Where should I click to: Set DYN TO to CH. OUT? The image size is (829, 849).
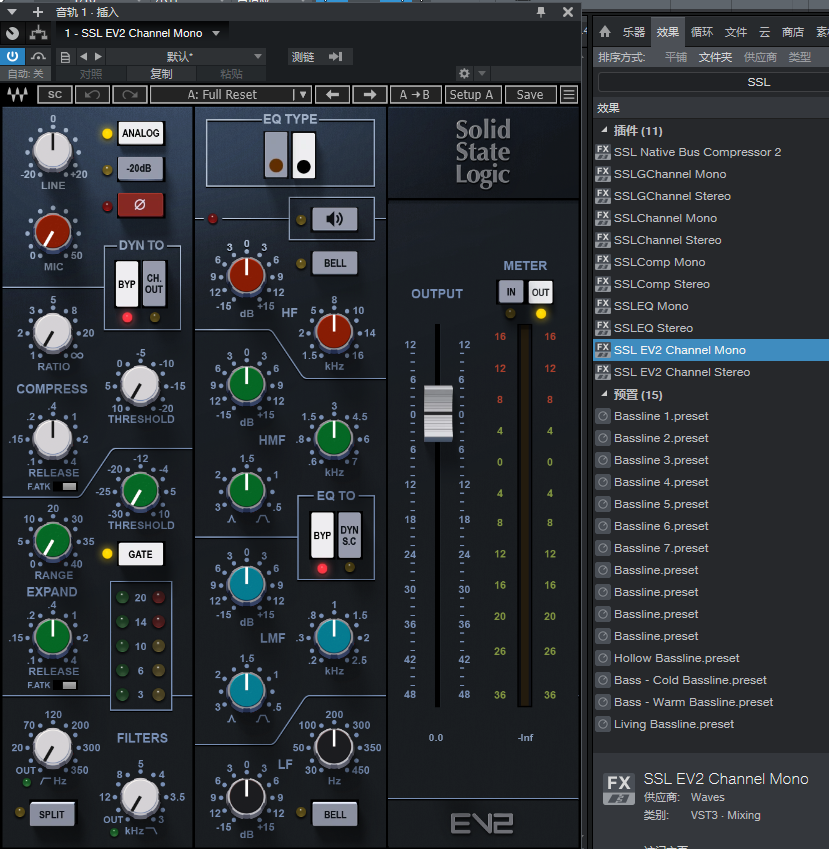(154, 284)
